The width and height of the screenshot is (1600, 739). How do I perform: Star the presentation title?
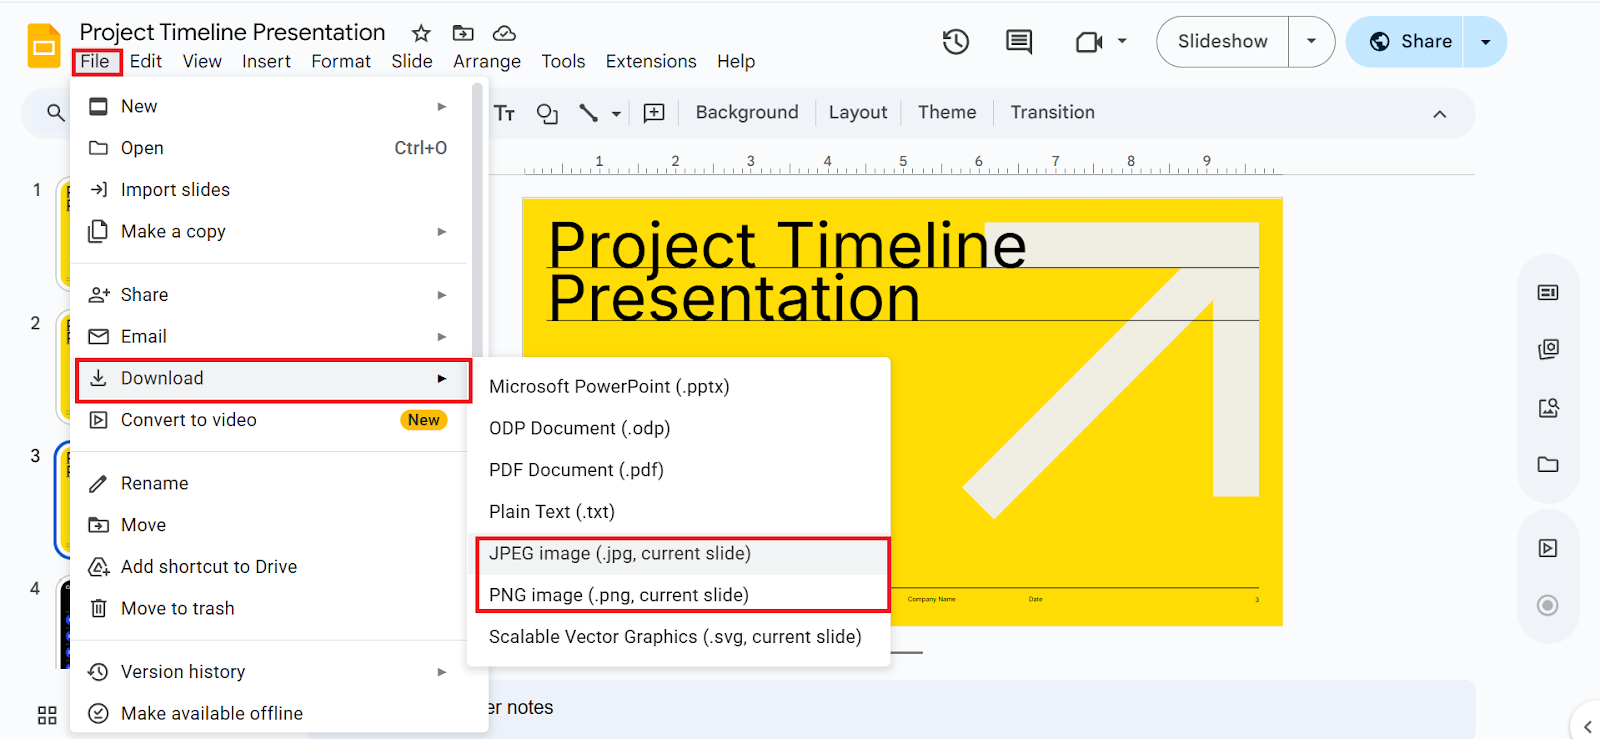(421, 33)
